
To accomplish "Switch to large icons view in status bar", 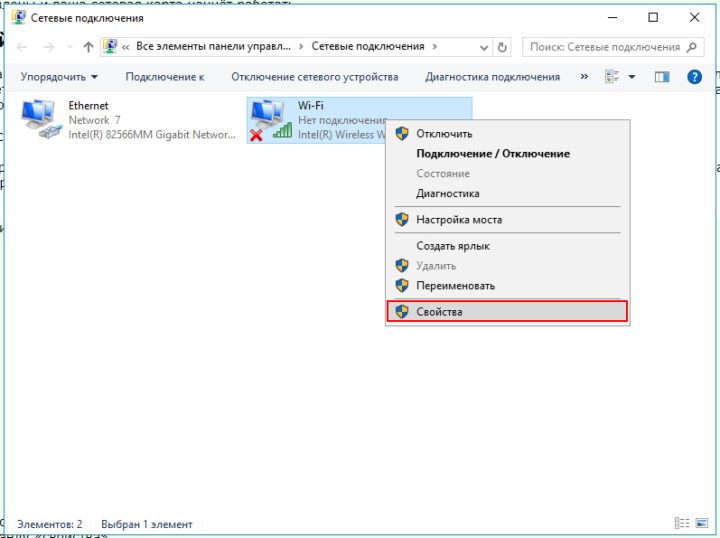I will point(702,523).
